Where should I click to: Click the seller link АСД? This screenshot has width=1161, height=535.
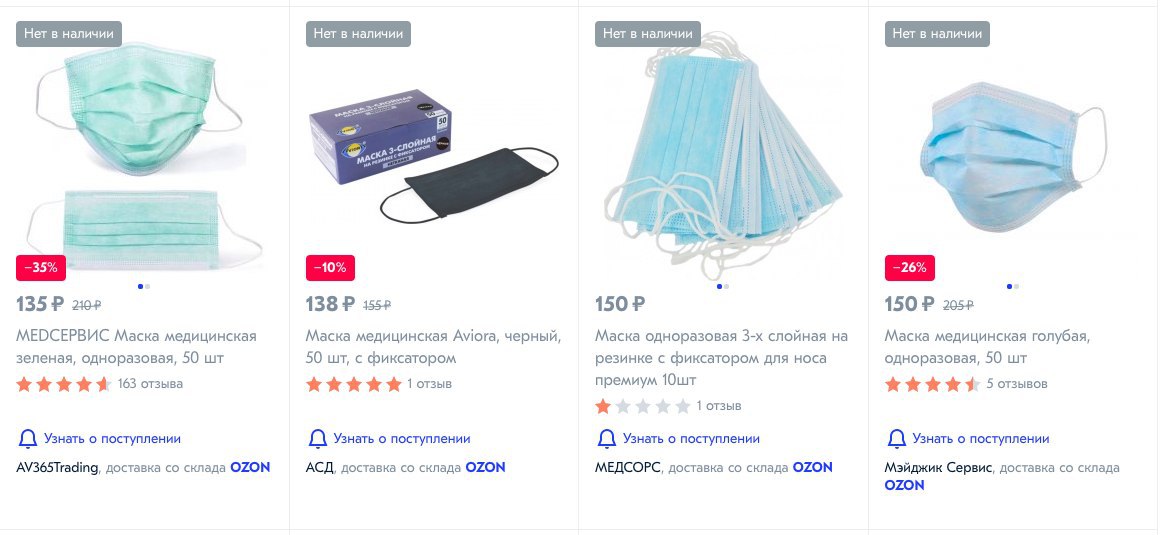[x=320, y=468]
